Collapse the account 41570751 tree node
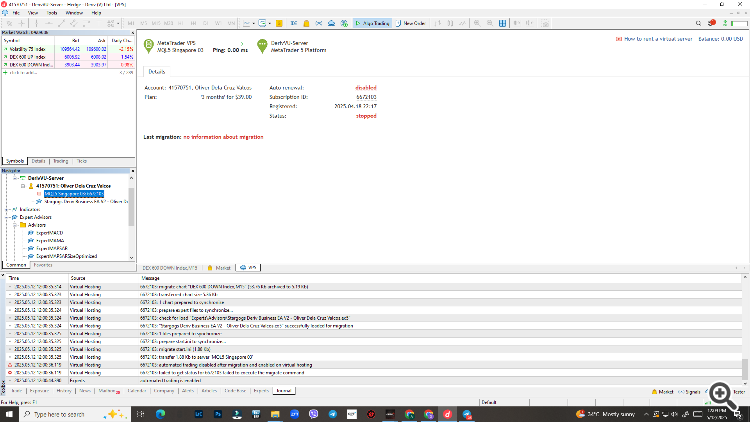 (23, 186)
